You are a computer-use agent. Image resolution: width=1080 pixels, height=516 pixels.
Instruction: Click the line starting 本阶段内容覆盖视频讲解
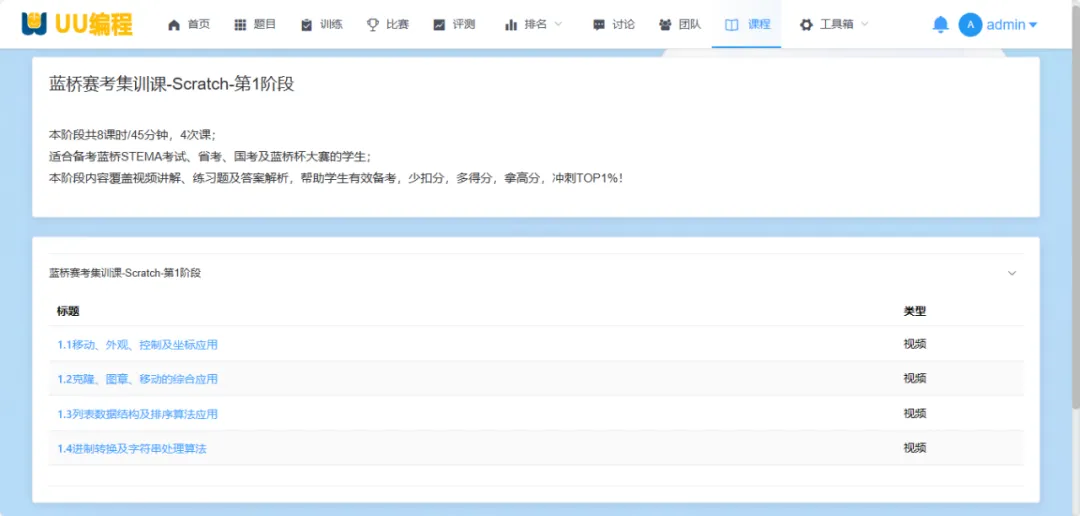(x=337, y=178)
